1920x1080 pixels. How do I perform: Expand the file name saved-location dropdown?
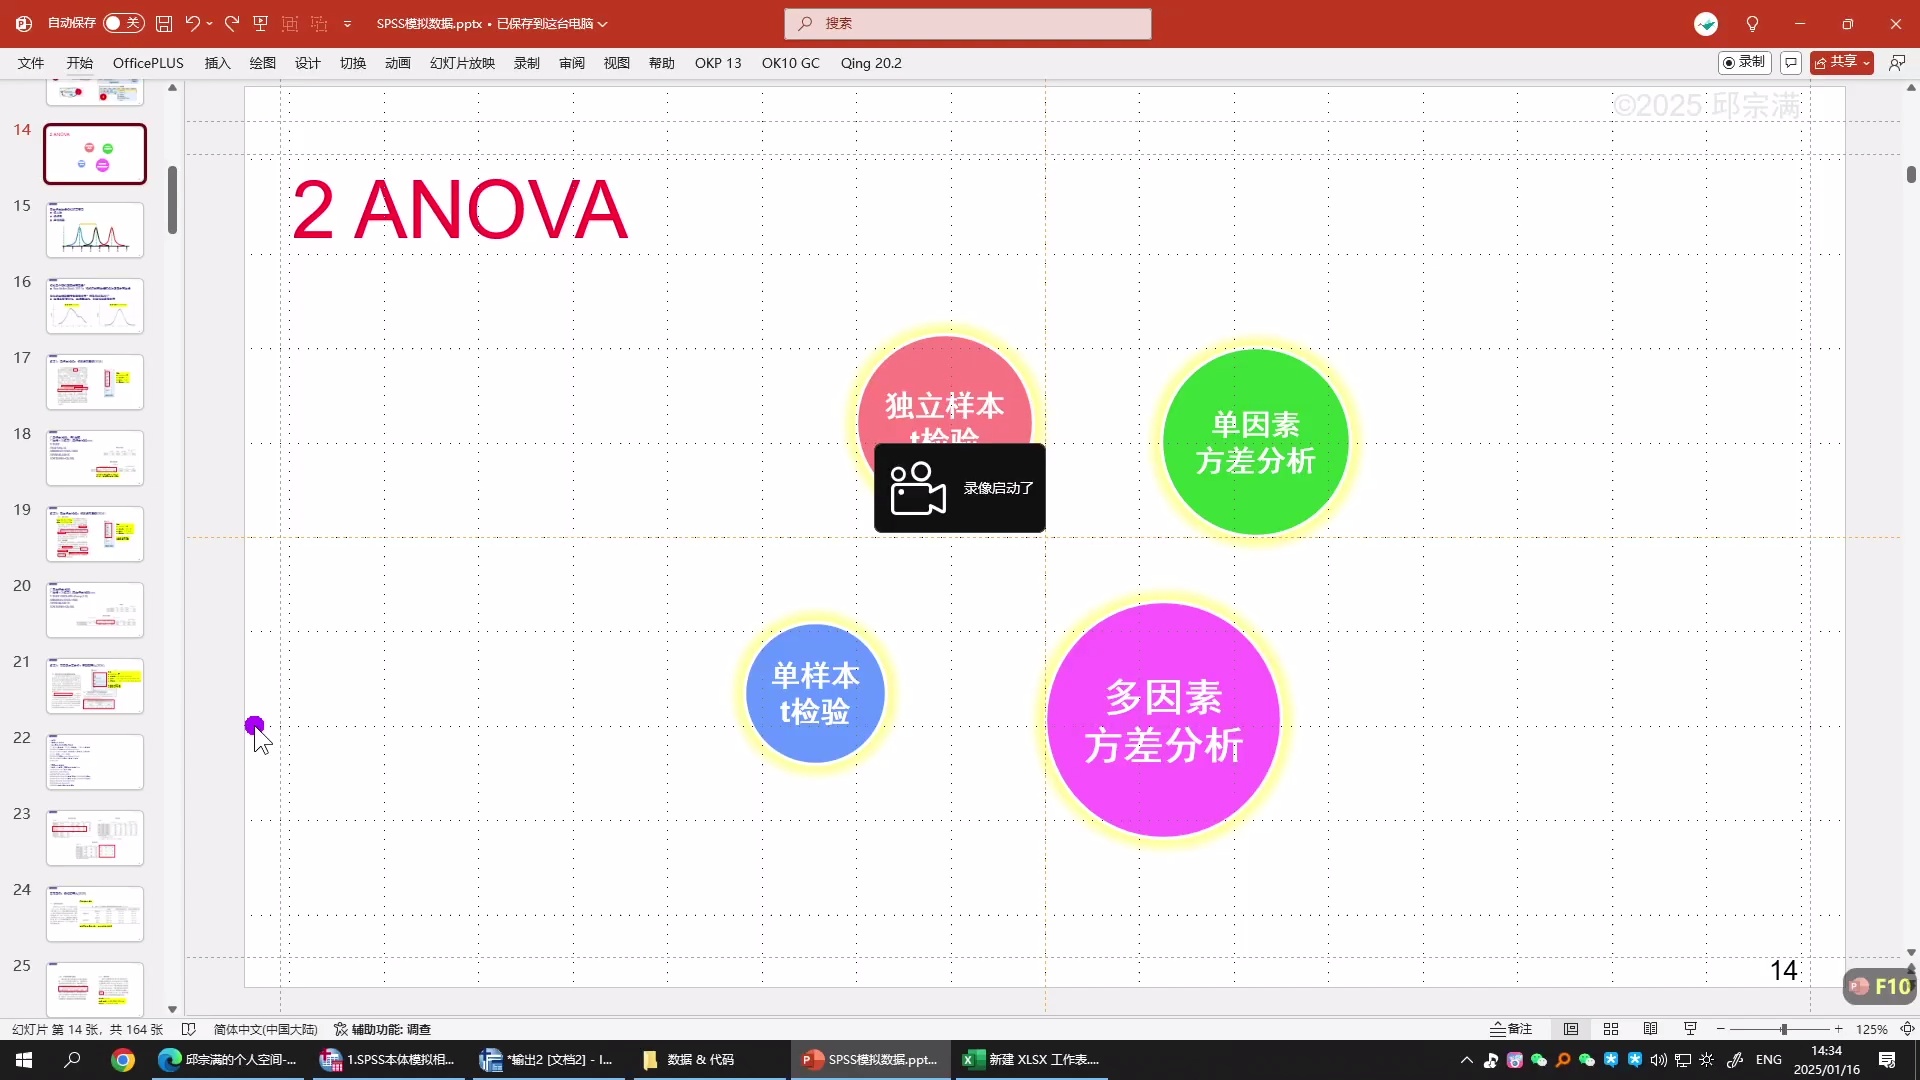pos(603,24)
